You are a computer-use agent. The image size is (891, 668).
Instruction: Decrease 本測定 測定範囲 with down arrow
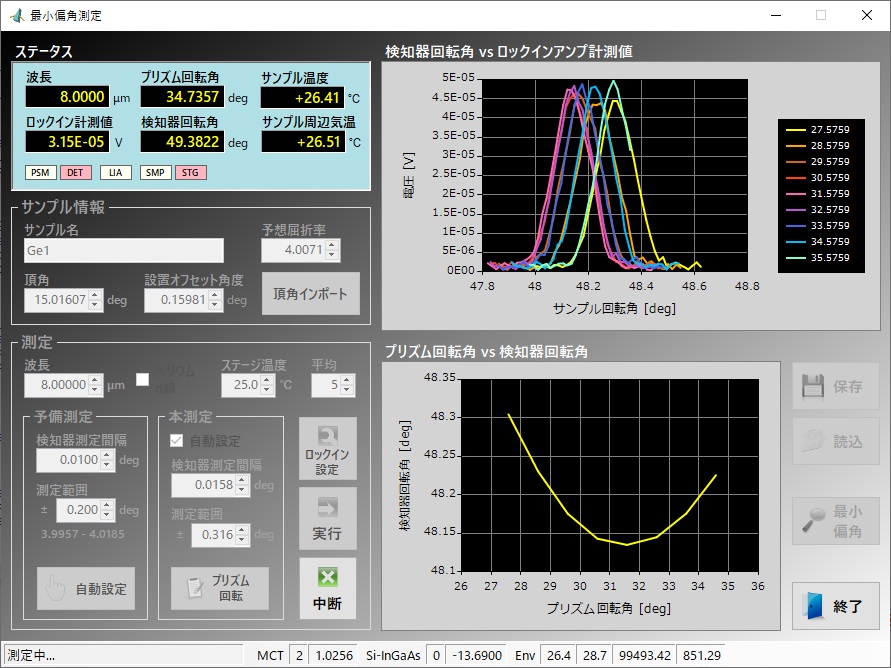pyautogui.click(x=242, y=541)
